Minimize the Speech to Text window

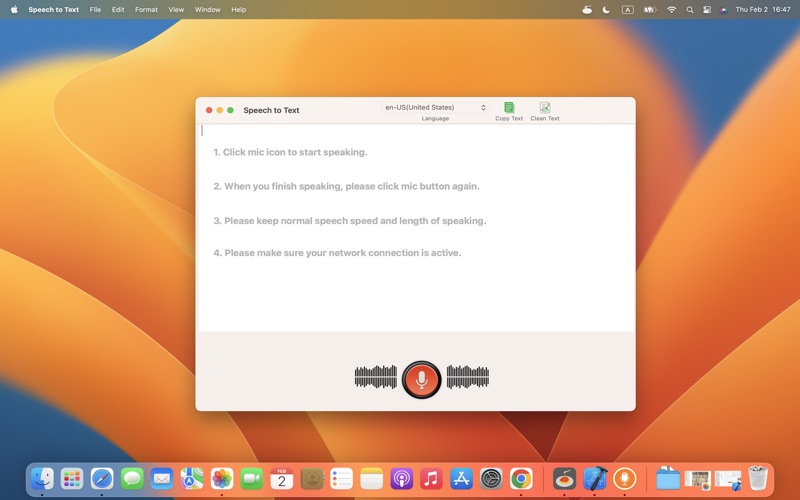[219, 110]
